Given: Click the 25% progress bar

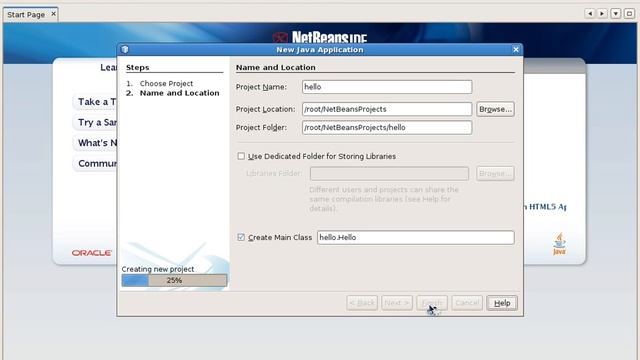Looking at the screenshot, I should point(174,280).
